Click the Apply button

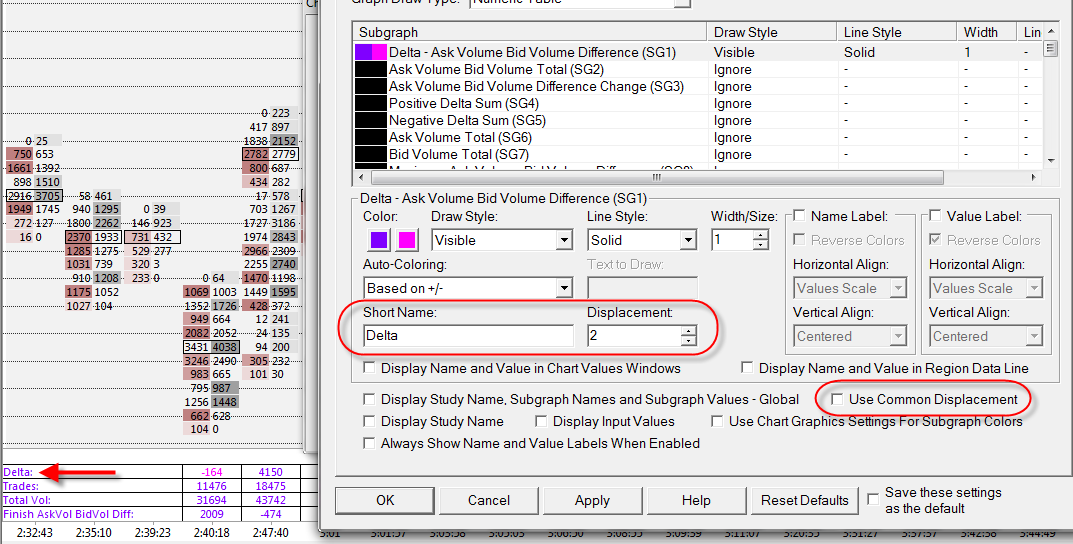point(592,500)
